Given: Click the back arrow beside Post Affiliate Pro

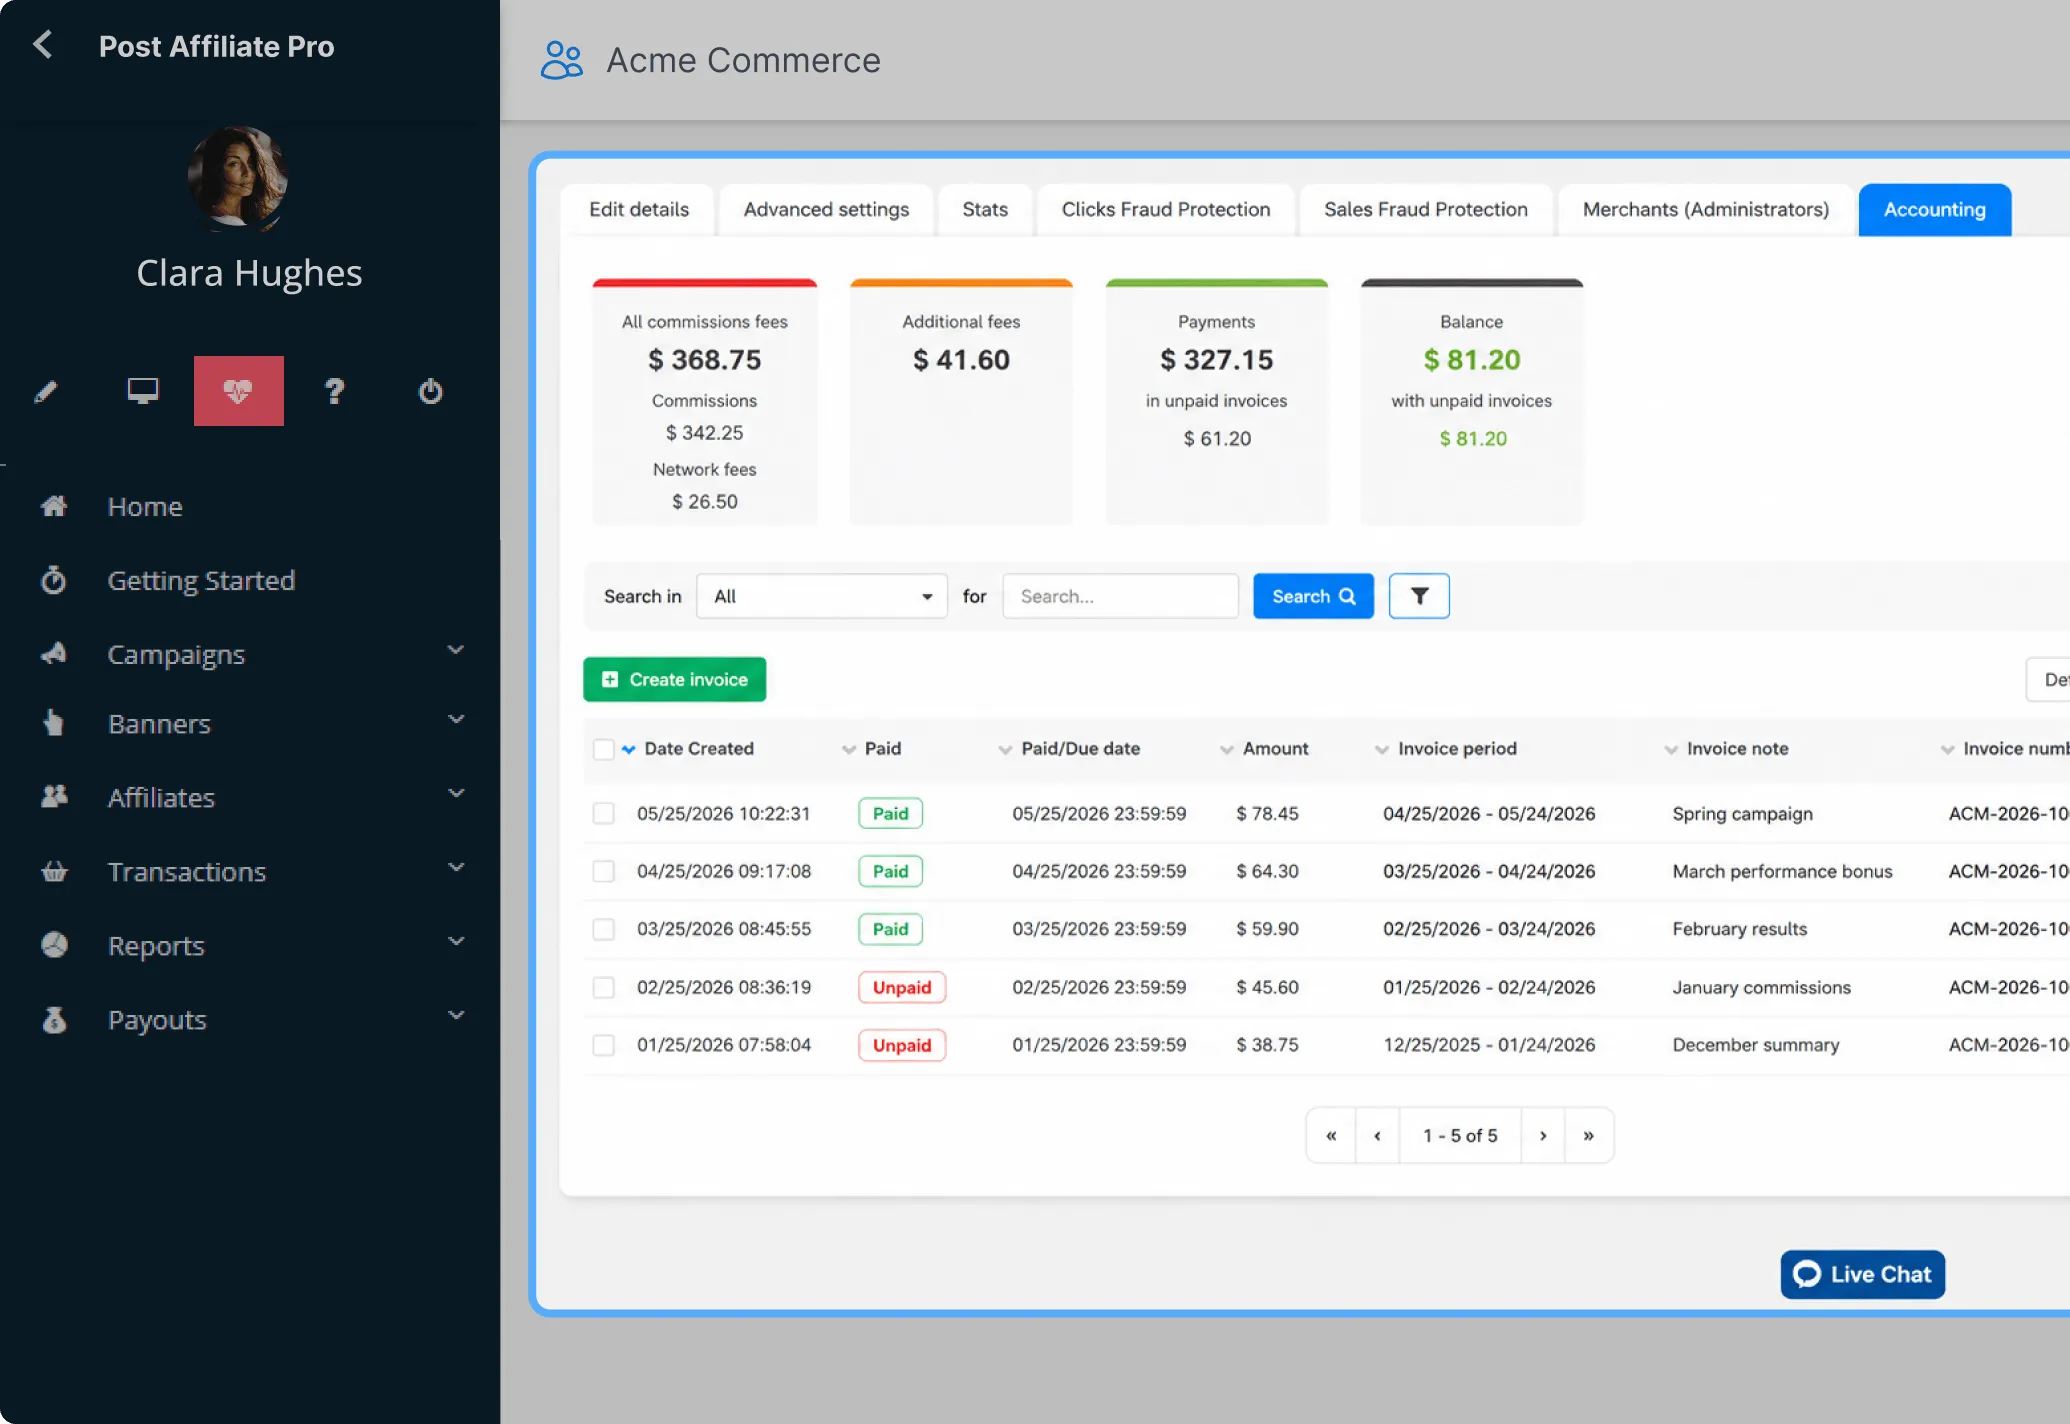Looking at the screenshot, I should pyautogui.click(x=43, y=45).
